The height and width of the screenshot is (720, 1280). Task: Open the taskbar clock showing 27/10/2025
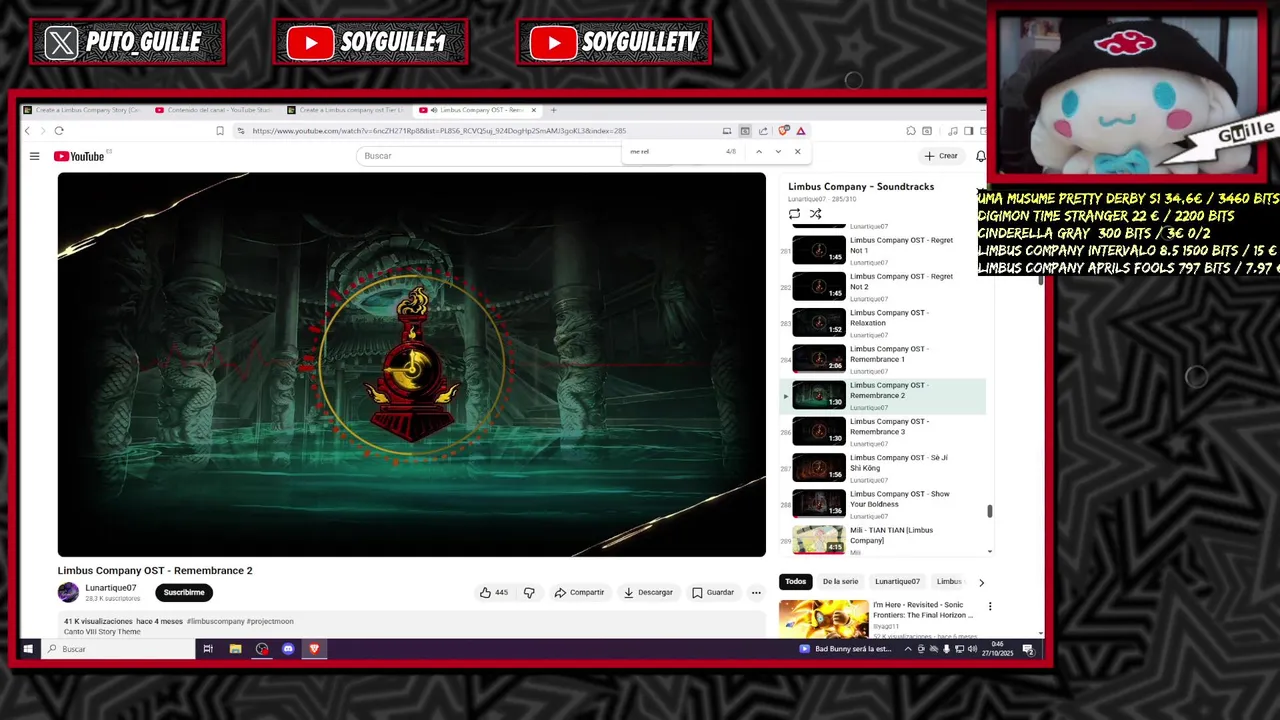pyautogui.click(x=996, y=649)
